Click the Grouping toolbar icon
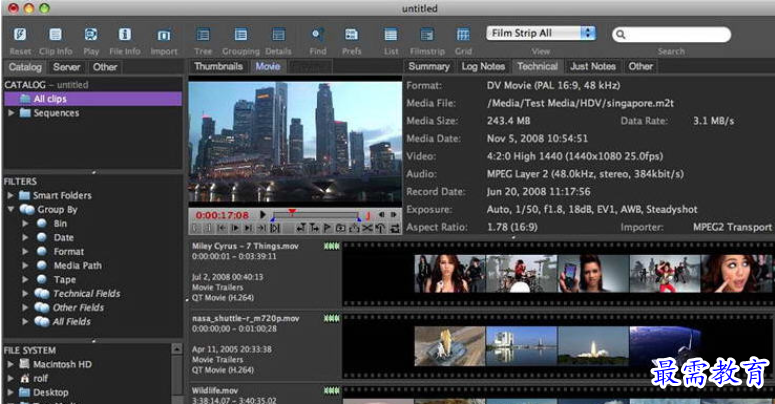Image resolution: width=775 pixels, height=404 pixels. click(241, 35)
